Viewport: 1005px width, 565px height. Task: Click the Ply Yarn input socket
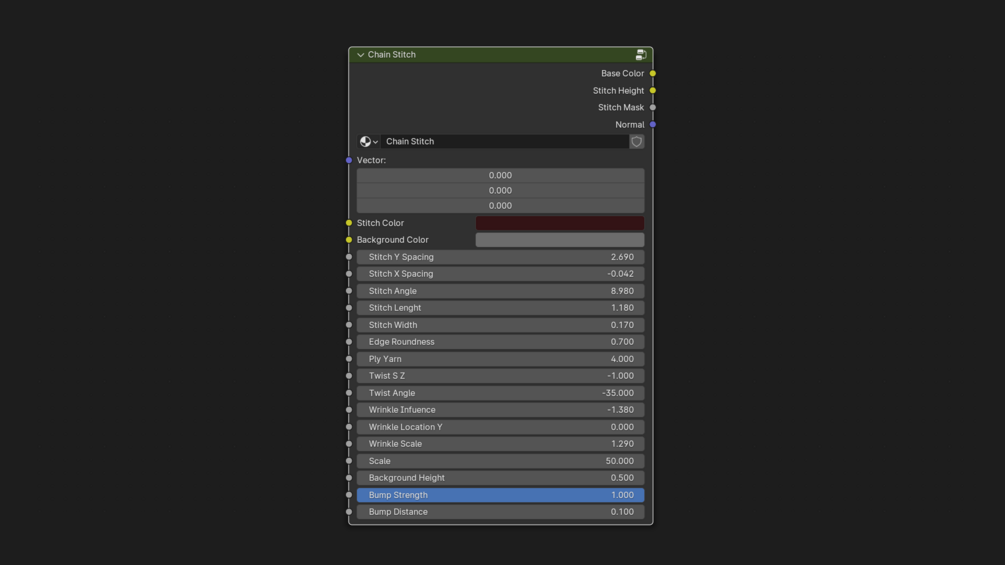point(349,359)
